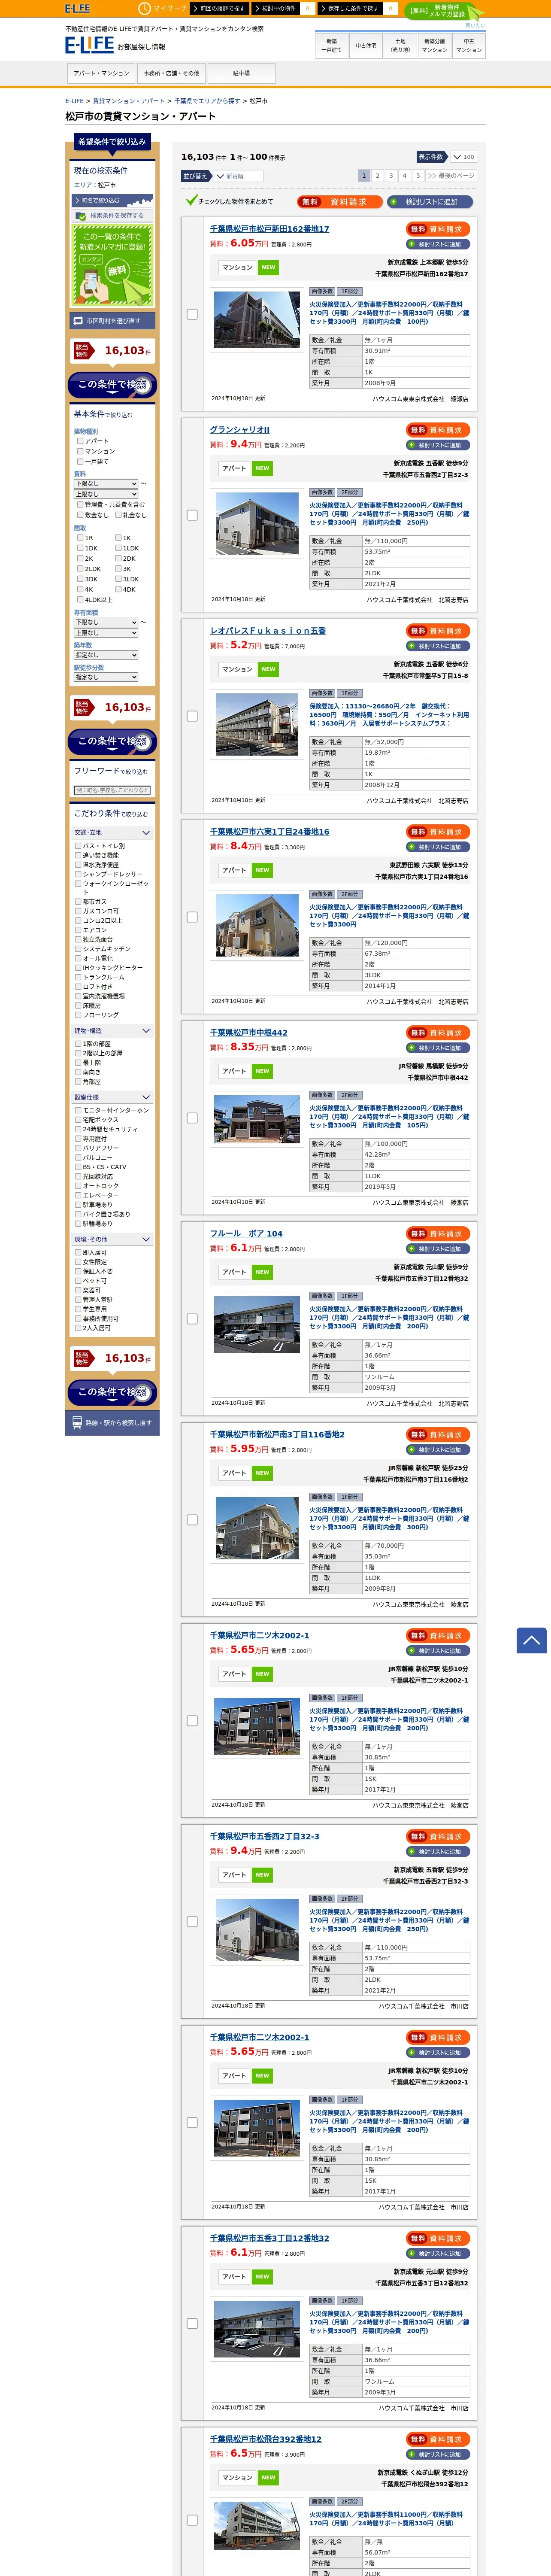
Task: Click the top 検討リストに追加 bulk button
Action: pos(431,201)
